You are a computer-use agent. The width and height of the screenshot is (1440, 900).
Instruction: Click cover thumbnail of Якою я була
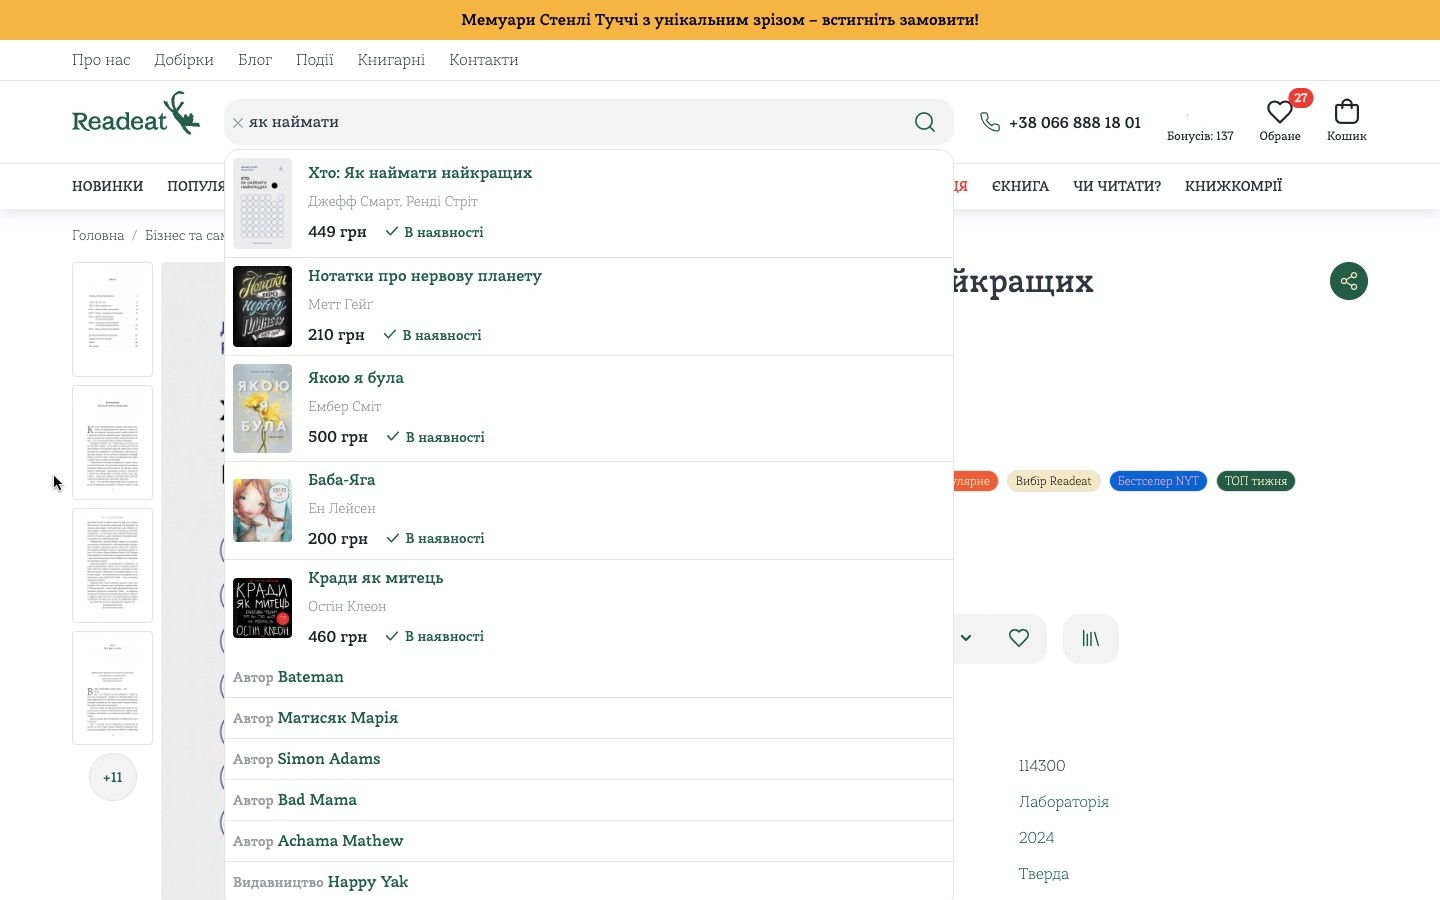click(x=262, y=408)
